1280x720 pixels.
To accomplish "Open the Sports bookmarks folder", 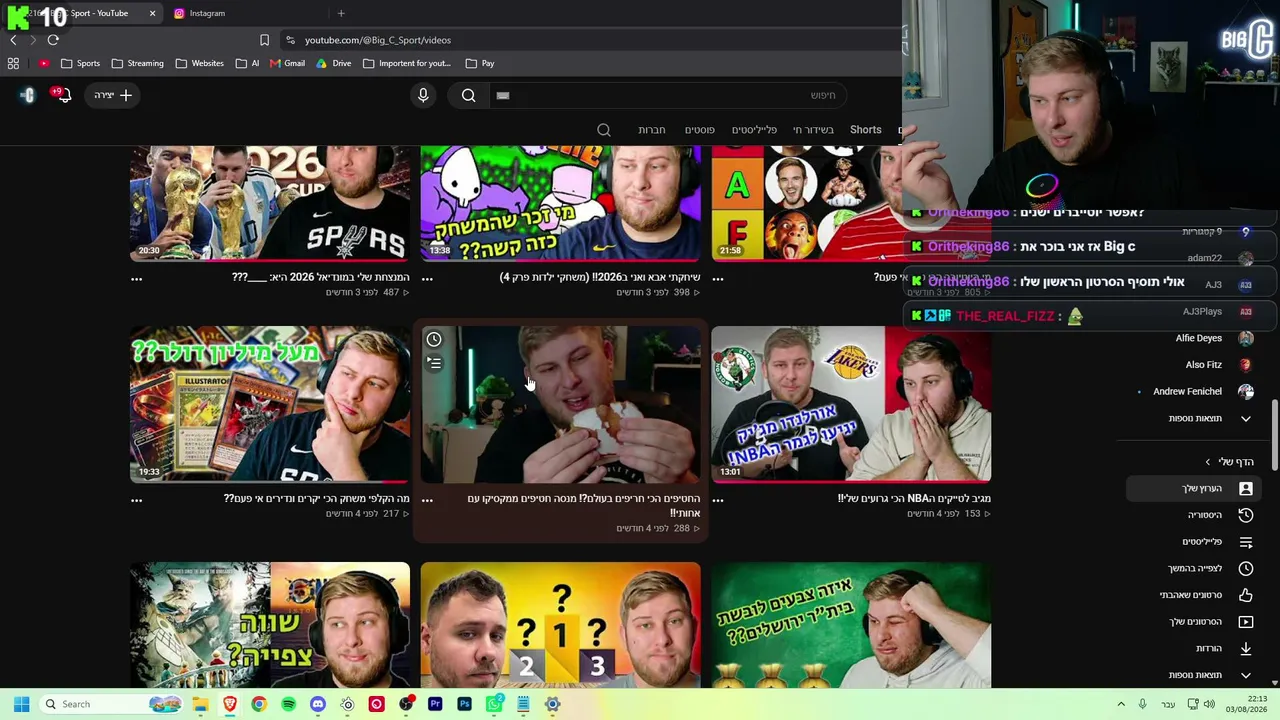I will [x=80, y=63].
